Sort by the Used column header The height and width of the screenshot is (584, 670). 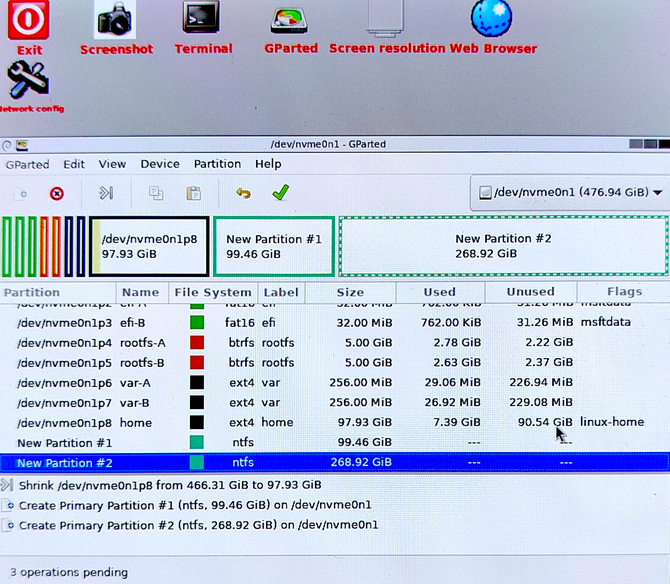click(439, 292)
